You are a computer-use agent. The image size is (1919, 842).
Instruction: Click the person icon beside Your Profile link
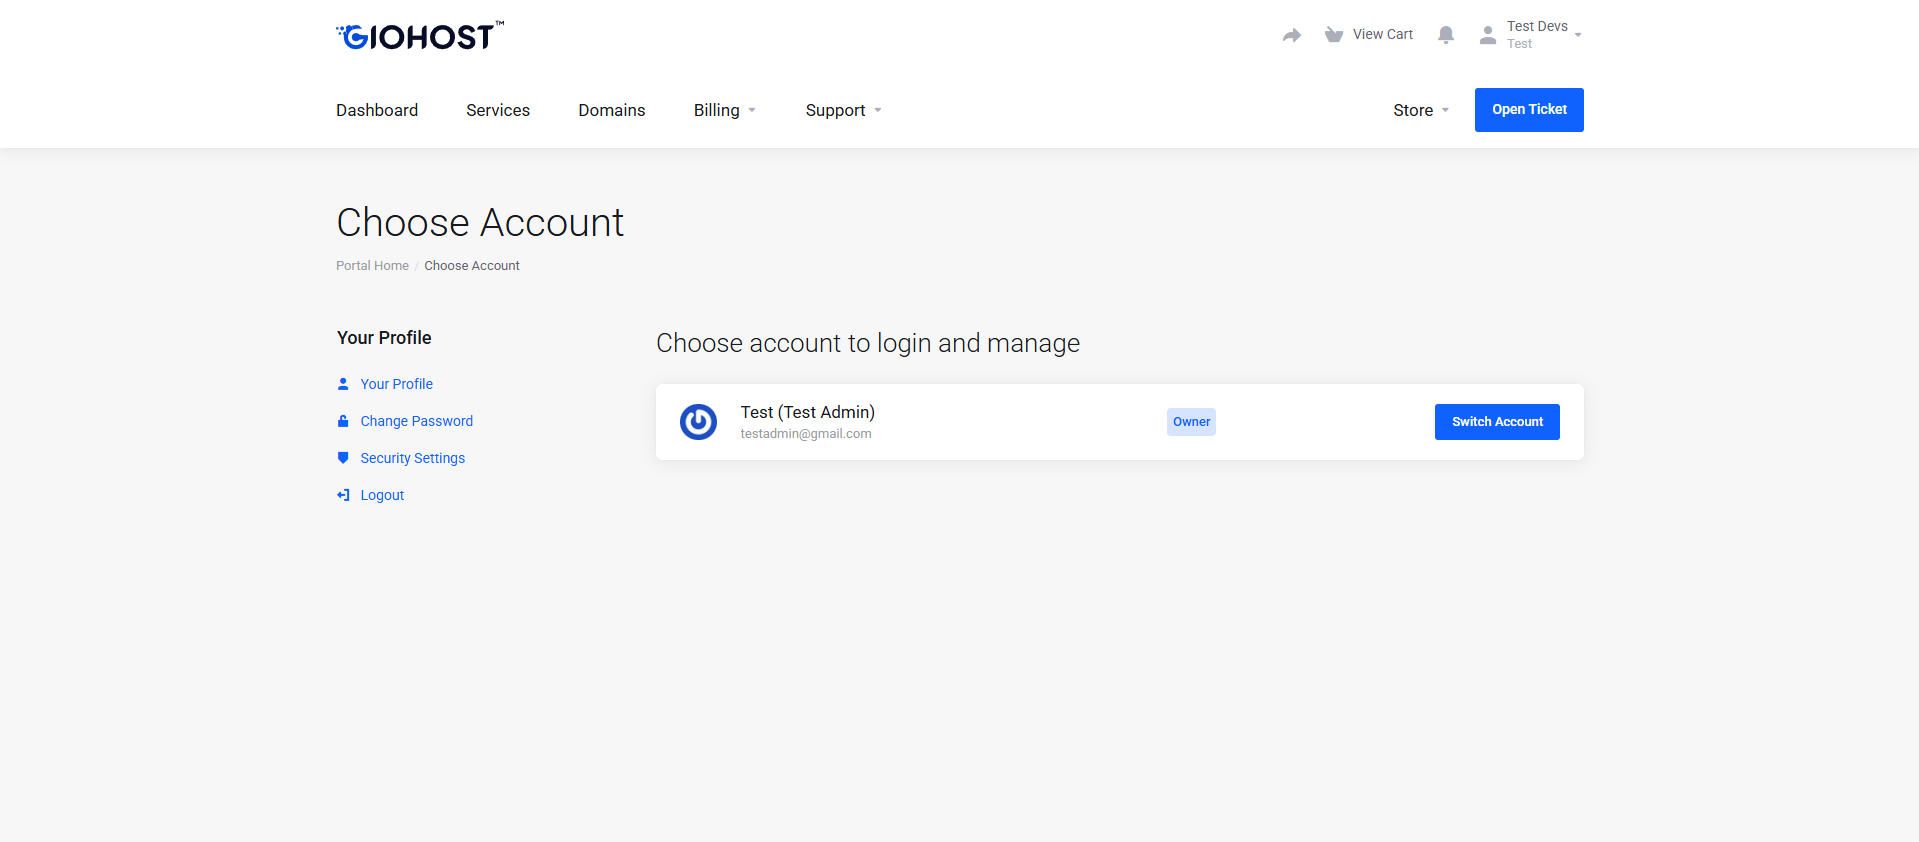pyautogui.click(x=343, y=384)
